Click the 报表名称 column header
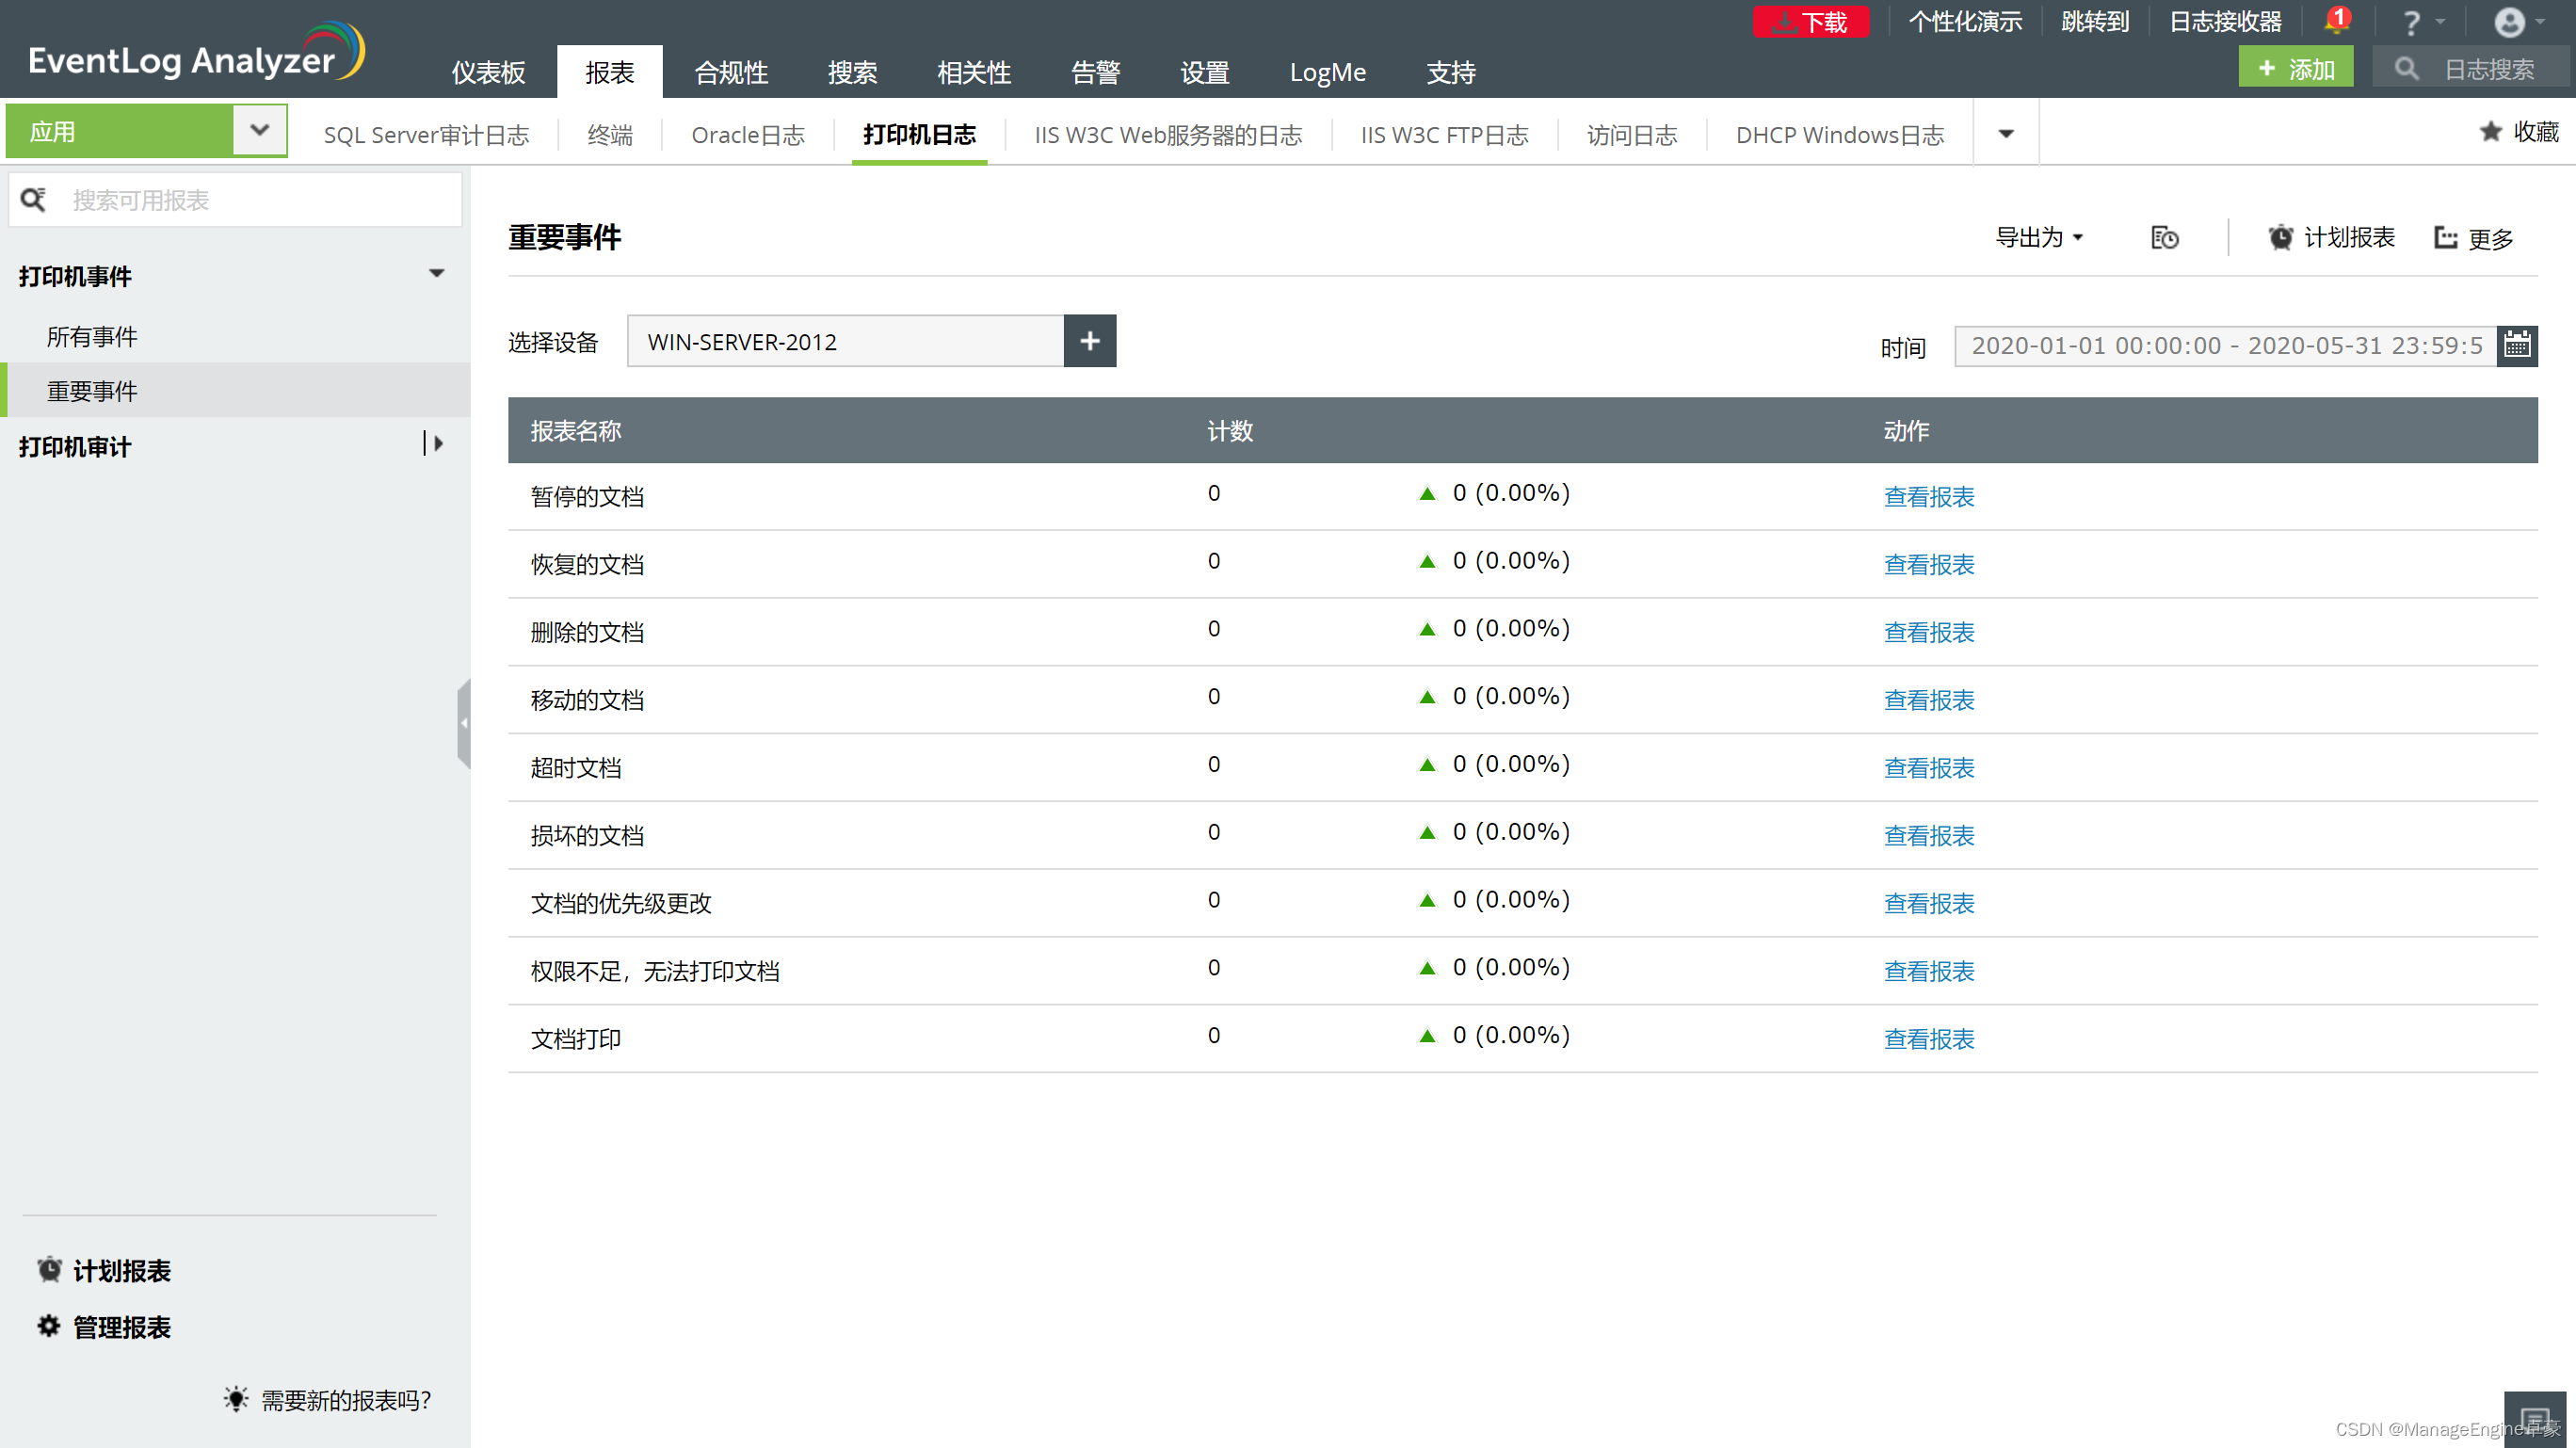The image size is (2576, 1448). (576, 431)
